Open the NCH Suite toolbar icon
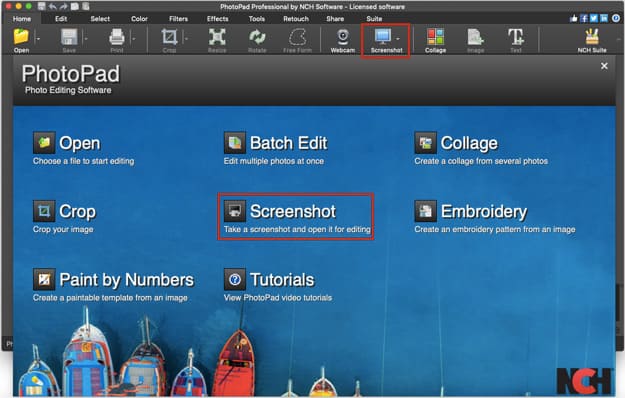This screenshot has width=625, height=398. (x=592, y=37)
